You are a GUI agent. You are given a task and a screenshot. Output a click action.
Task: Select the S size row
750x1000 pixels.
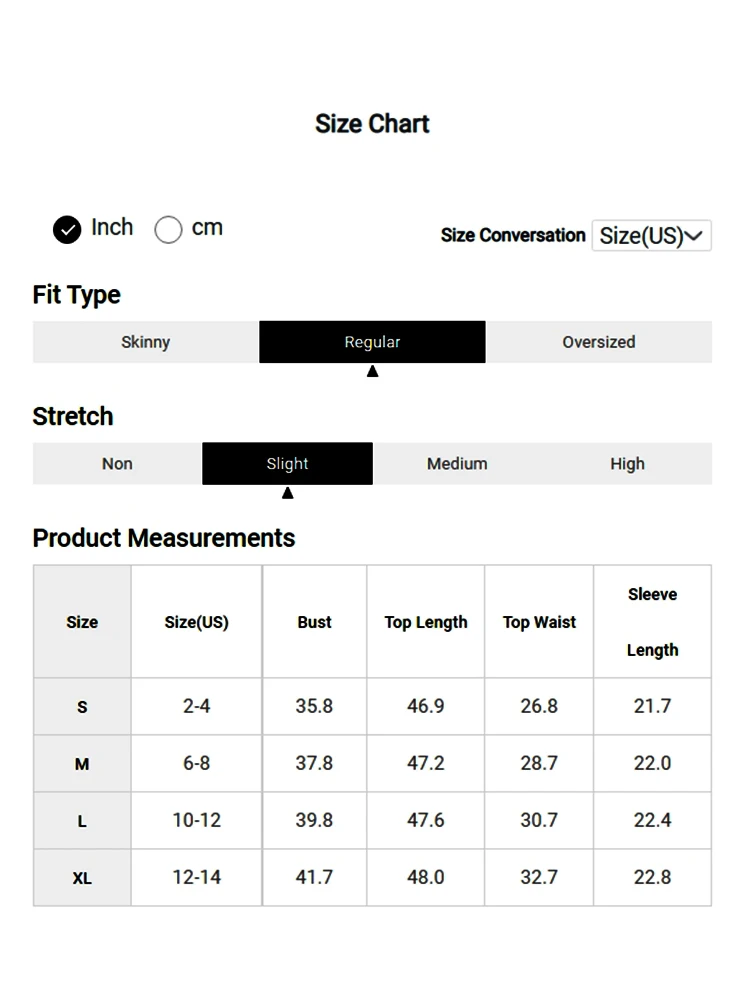coord(82,707)
